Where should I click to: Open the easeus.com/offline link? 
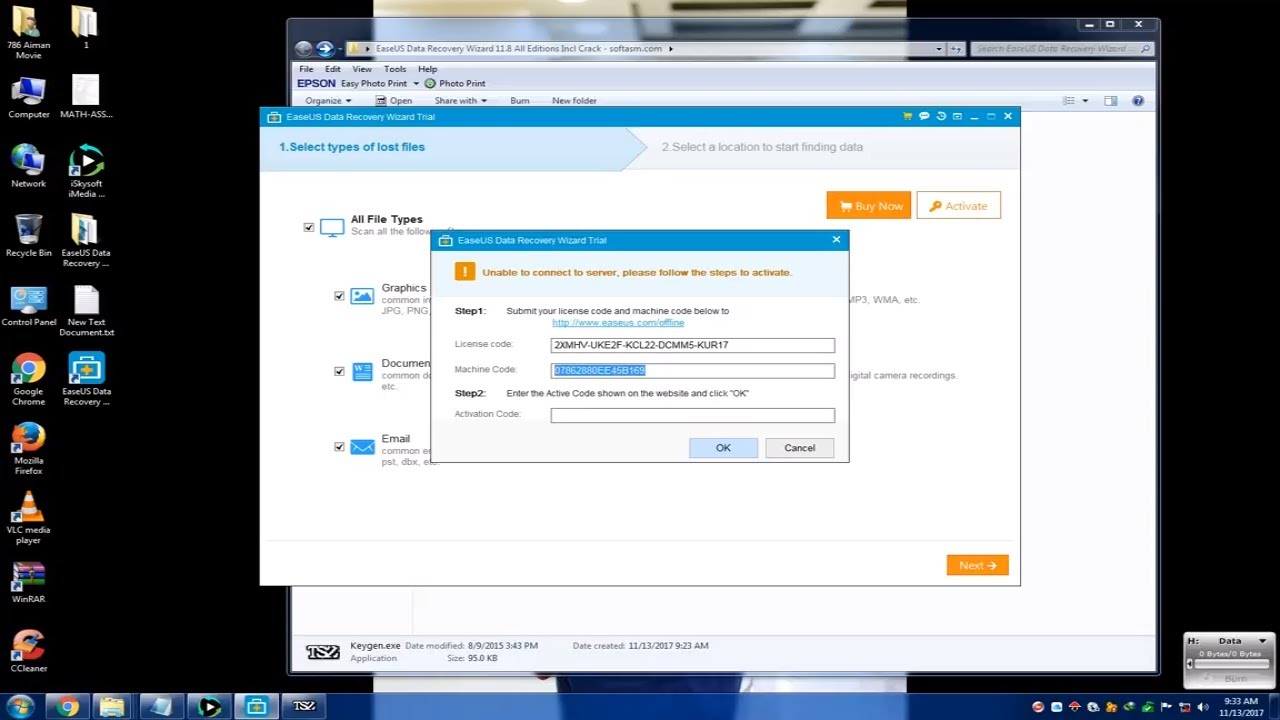pos(618,323)
